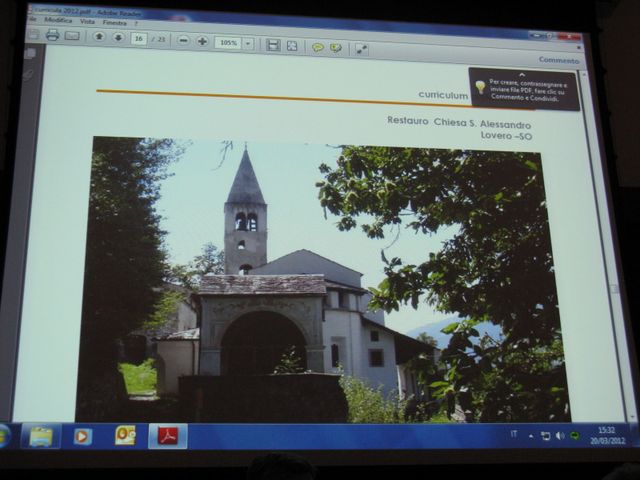This screenshot has height=480, width=640.
Task: Send the file by email envelope icon
Action: [72, 36]
